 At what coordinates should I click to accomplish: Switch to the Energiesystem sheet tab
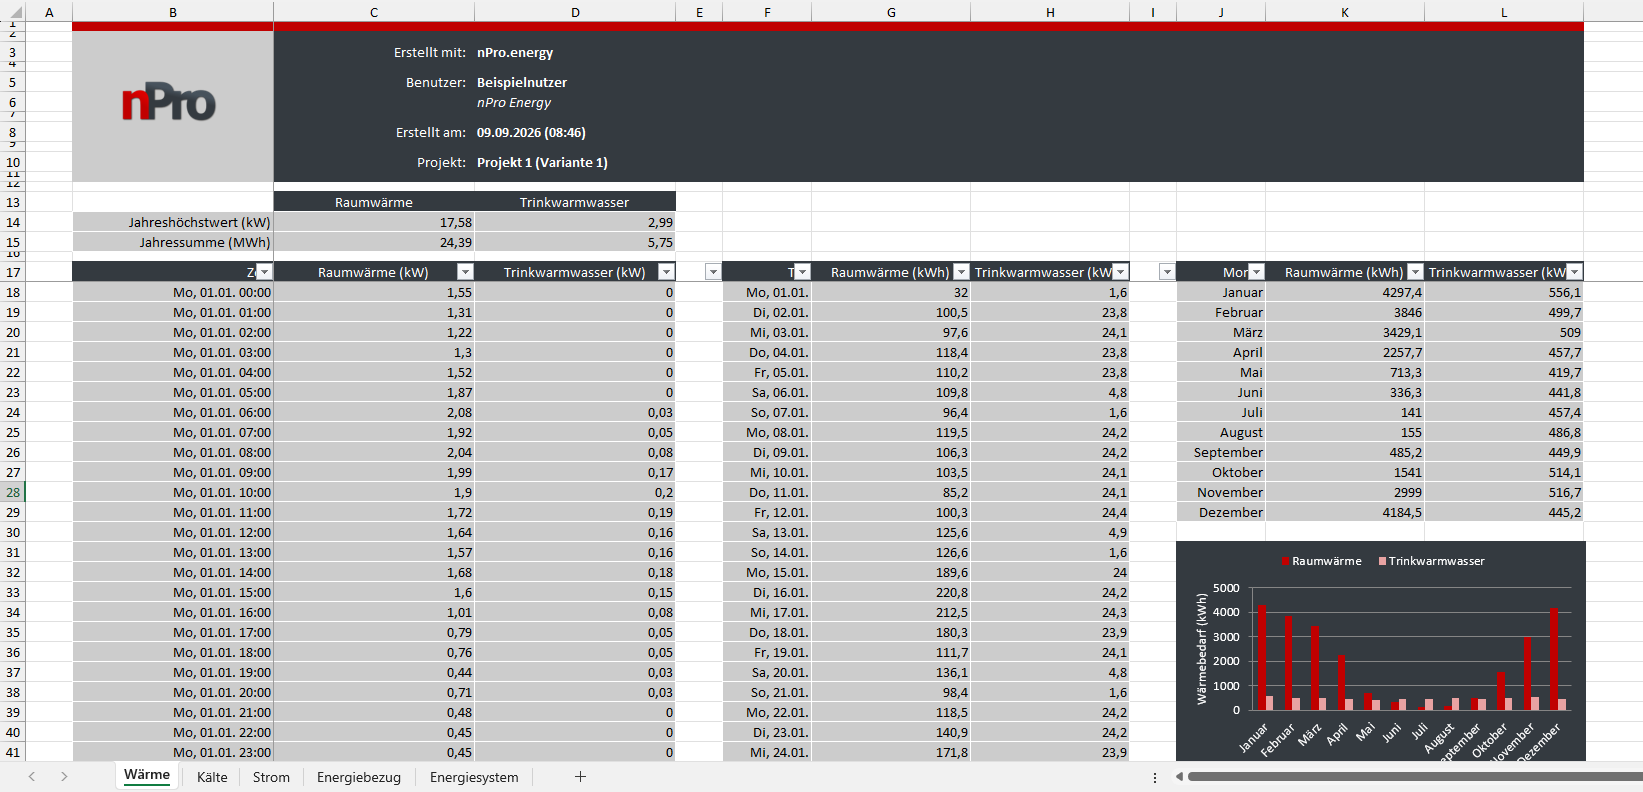pyautogui.click(x=474, y=777)
